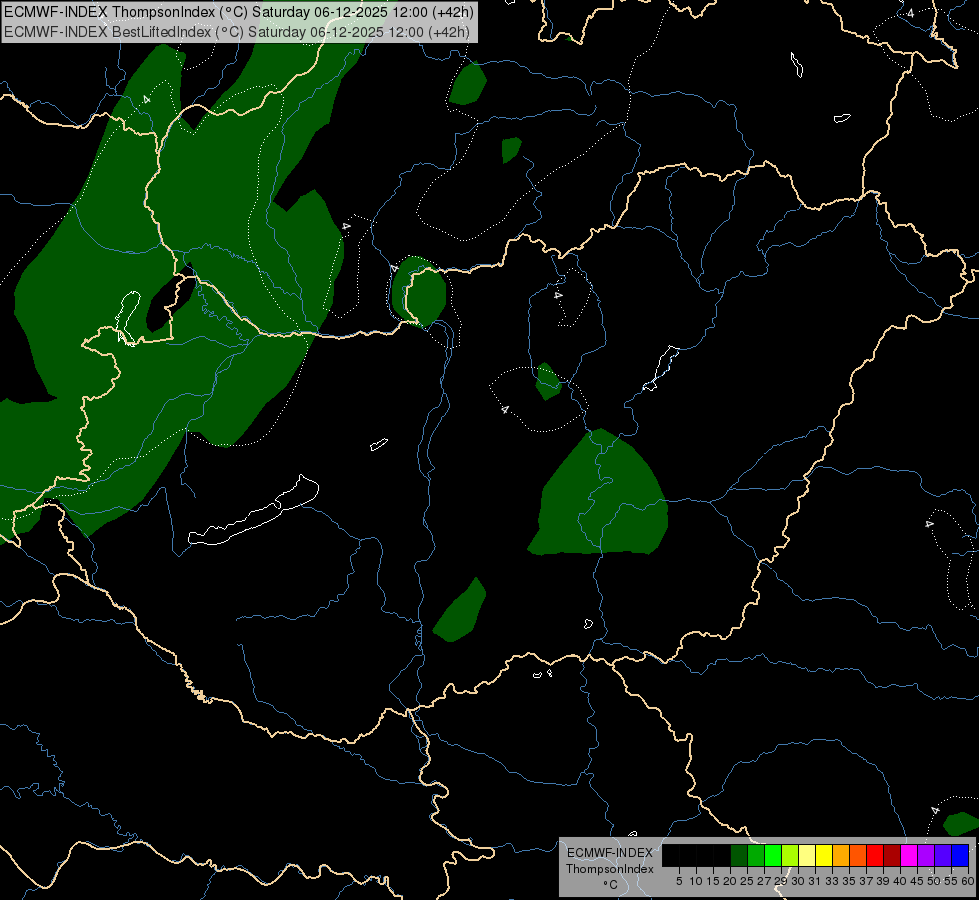979x900 pixels.
Task: Click the legend title 'ECMWF-INDEX'
Action: pyautogui.click(x=610, y=853)
